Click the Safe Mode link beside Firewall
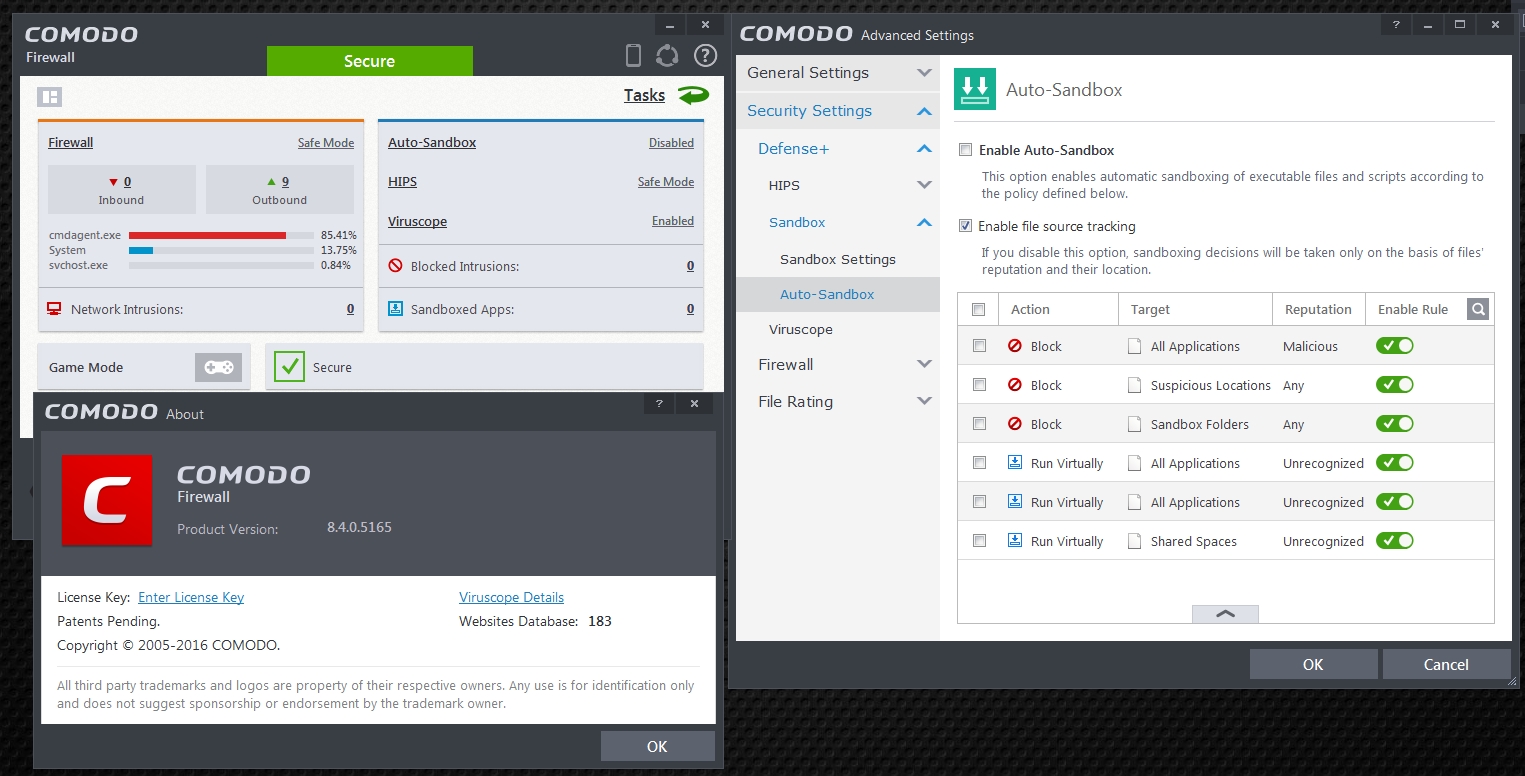Image resolution: width=1525 pixels, height=776 pixels. tap(326, 143)
